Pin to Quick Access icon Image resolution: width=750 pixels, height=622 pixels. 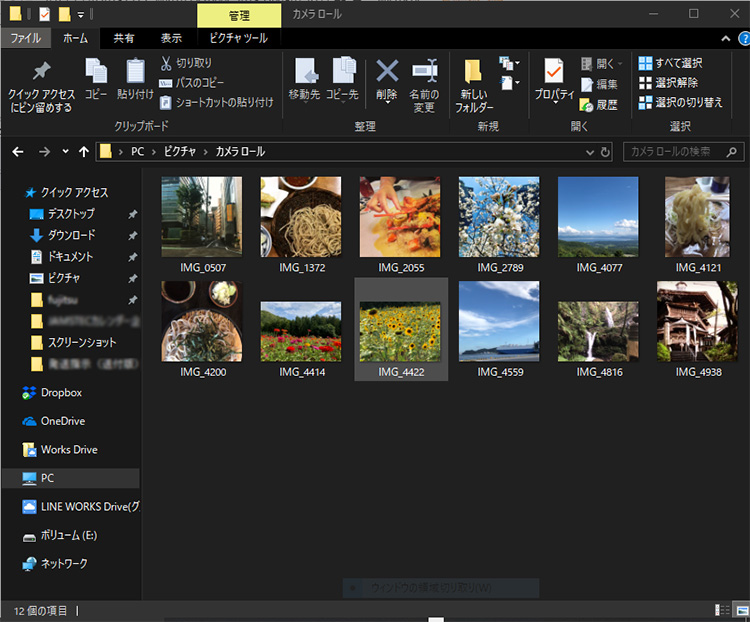[40, 85]
